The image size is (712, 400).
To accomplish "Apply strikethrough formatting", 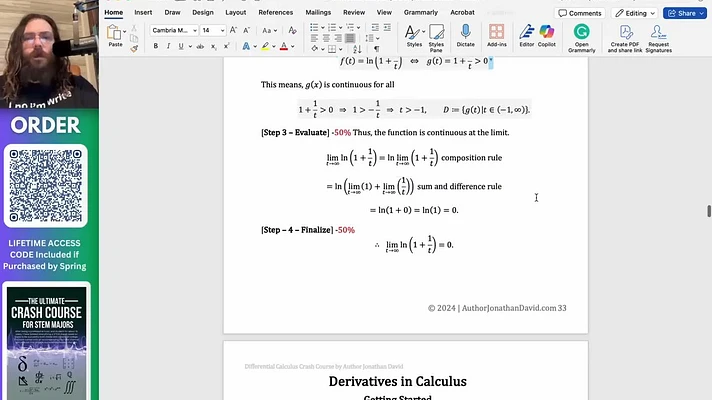I will coord(200,46).
